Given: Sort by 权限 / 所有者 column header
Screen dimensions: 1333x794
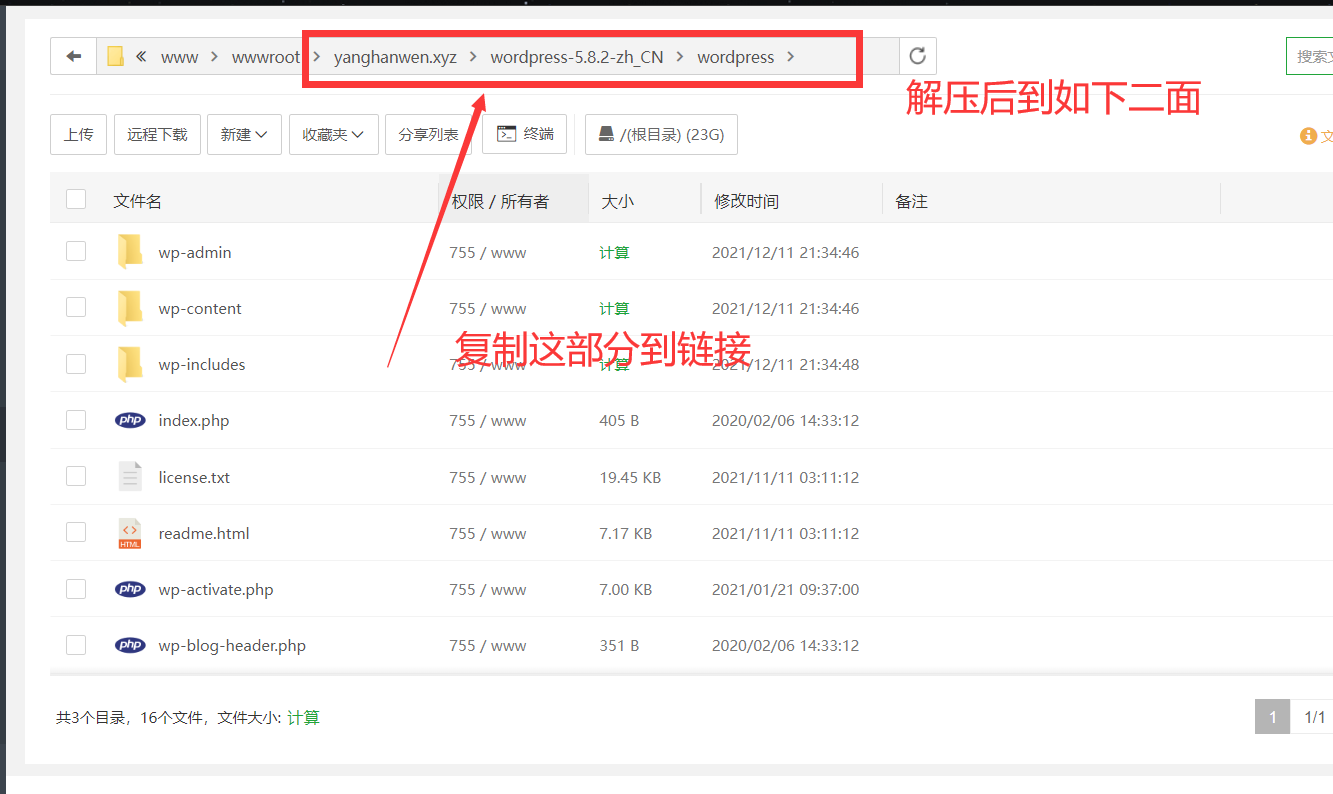Looking at the screenshot, I should click(x=500, y=201).
